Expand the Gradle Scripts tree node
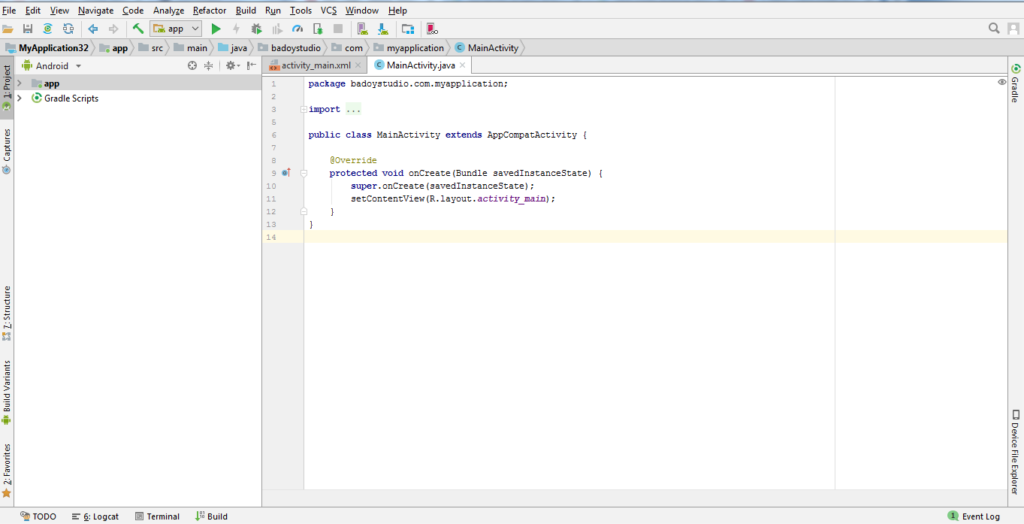Viewport: 1024px width, 524px height. click(x=19, y=98)
